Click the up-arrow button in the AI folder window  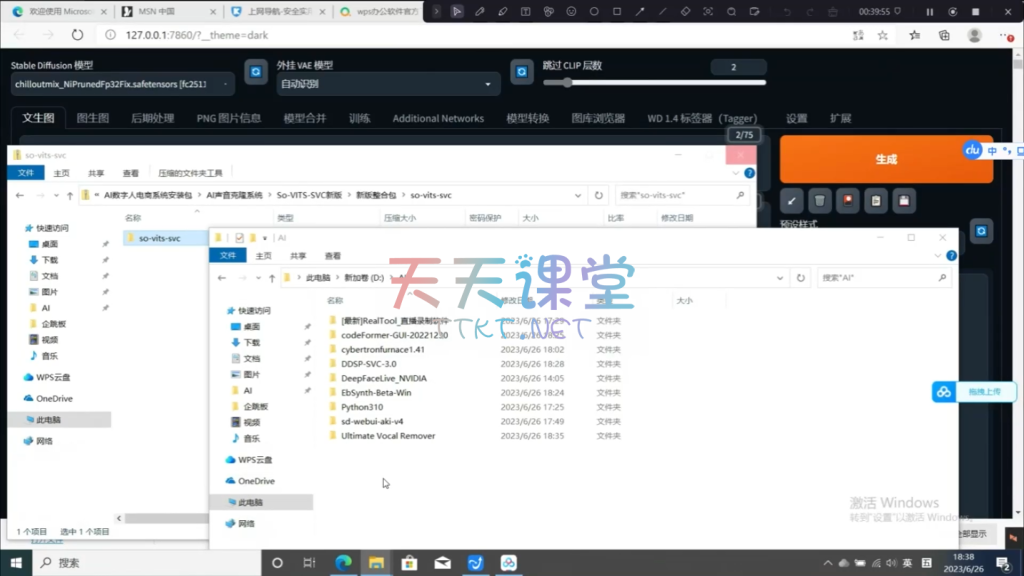[x=268, y=277]
